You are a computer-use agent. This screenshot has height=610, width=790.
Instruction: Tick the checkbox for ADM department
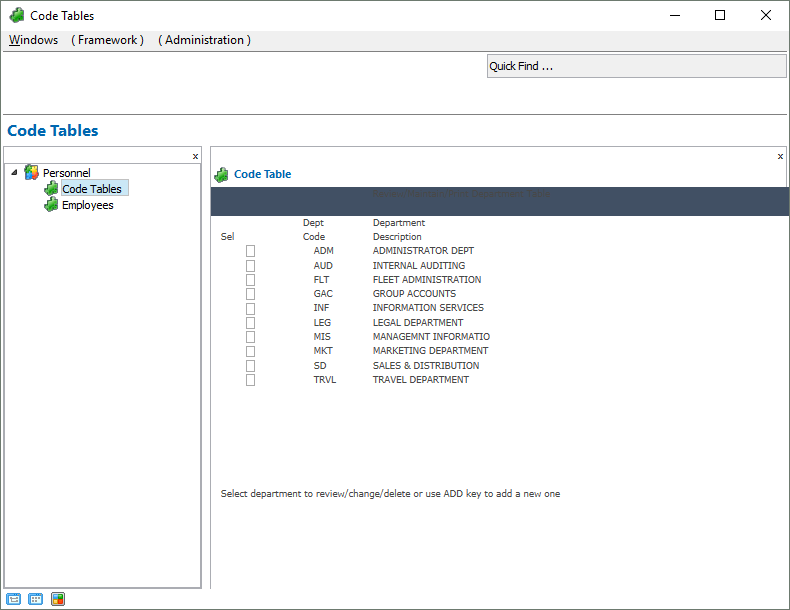(x=251, y=251)
